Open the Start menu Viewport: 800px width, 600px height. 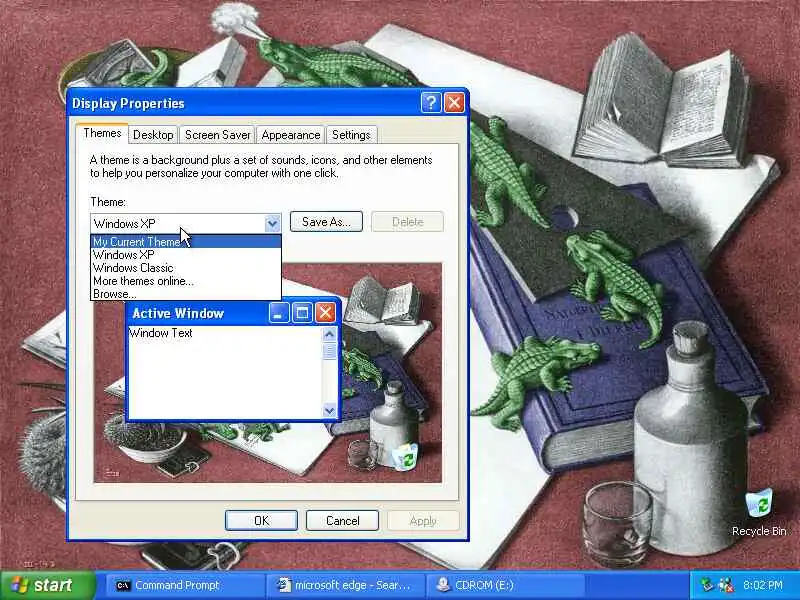(47, 585)
